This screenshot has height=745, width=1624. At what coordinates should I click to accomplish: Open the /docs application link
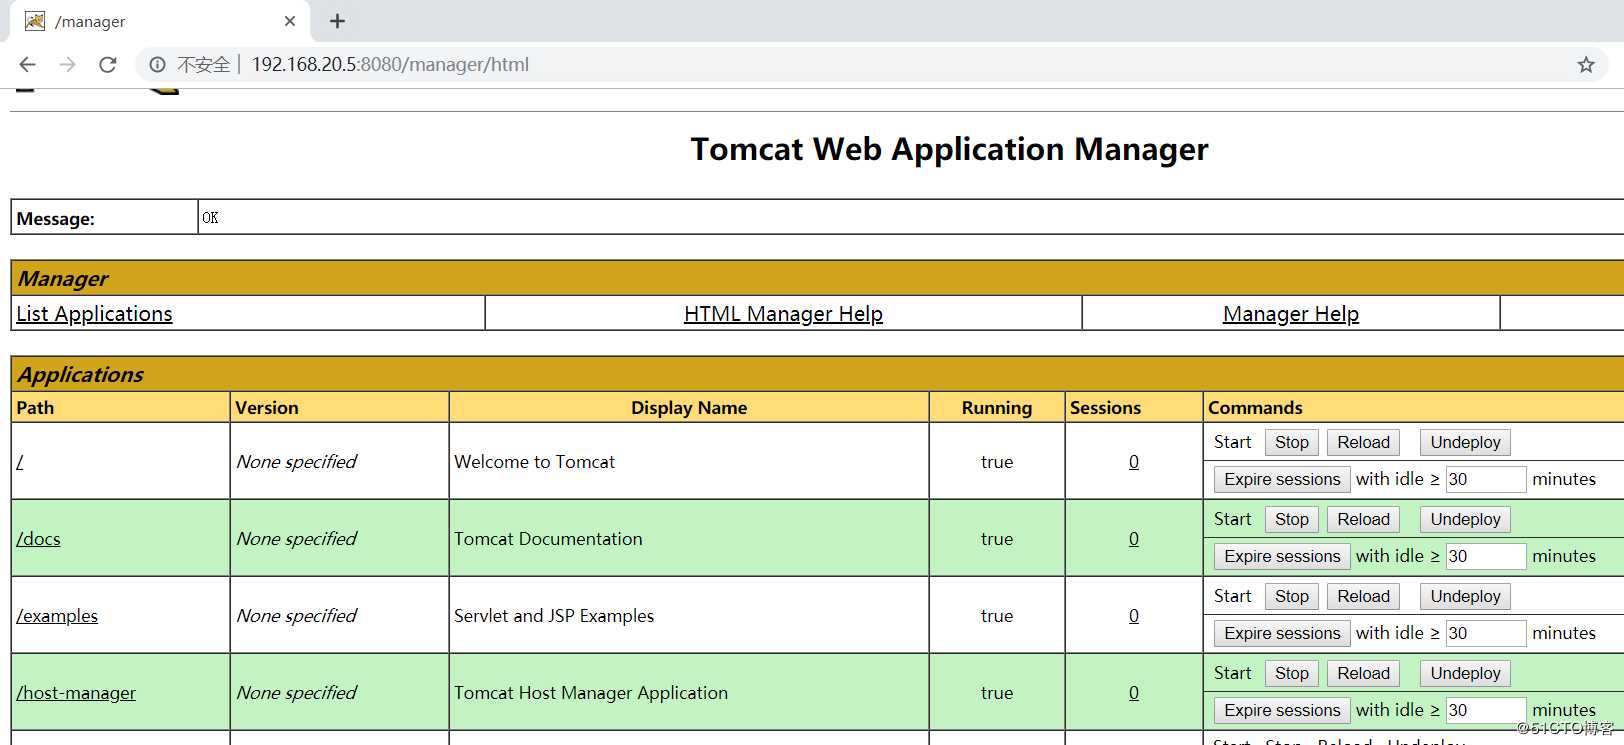pos(38,539)
